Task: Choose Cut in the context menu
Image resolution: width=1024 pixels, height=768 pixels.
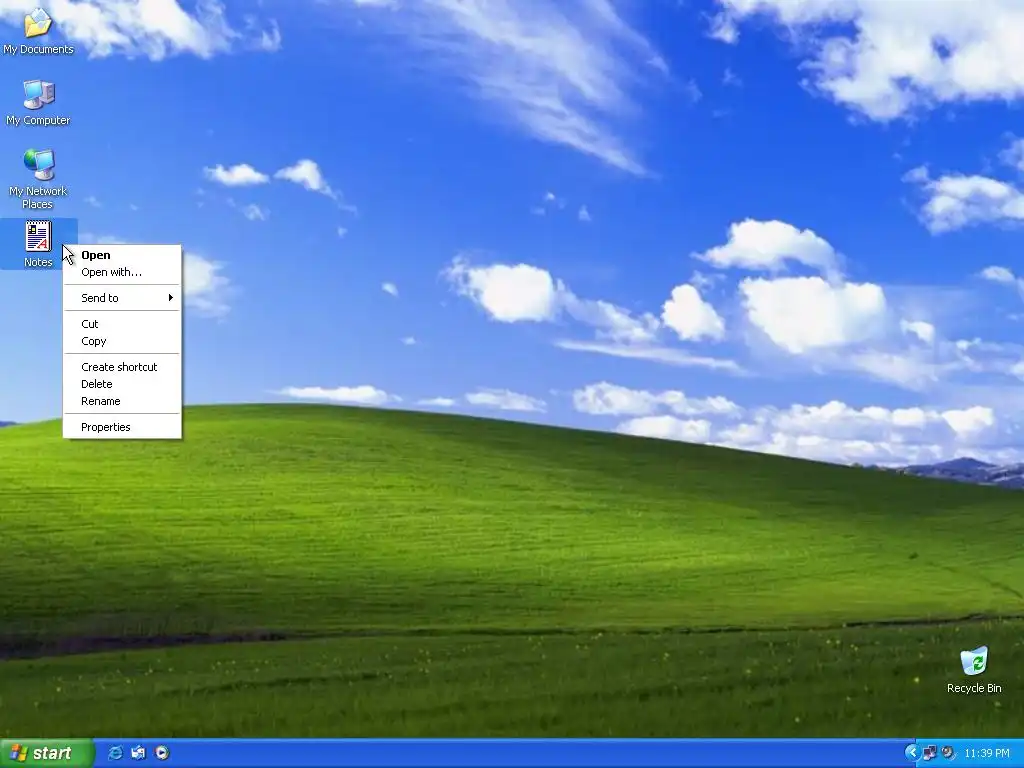Action: tap(122, 324)
